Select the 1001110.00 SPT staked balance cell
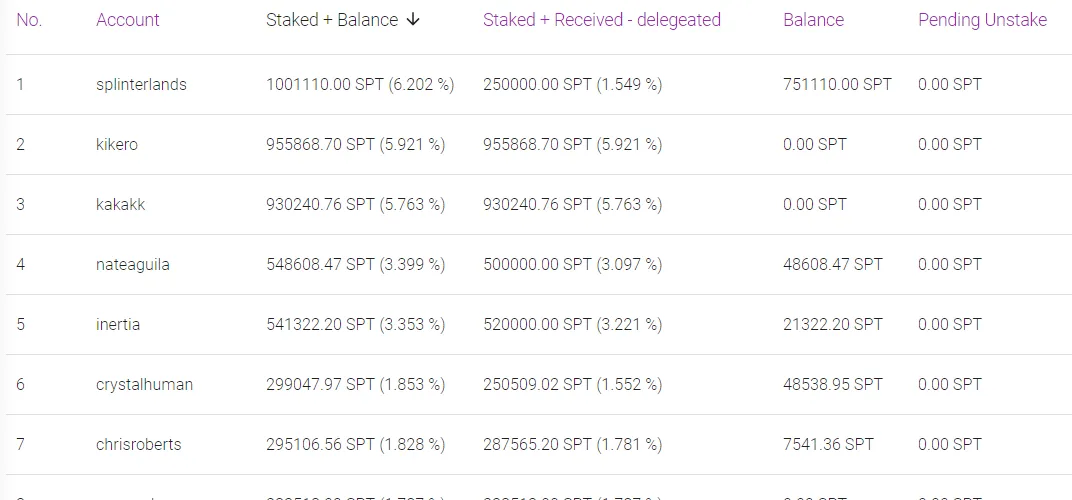 (360, 85)
